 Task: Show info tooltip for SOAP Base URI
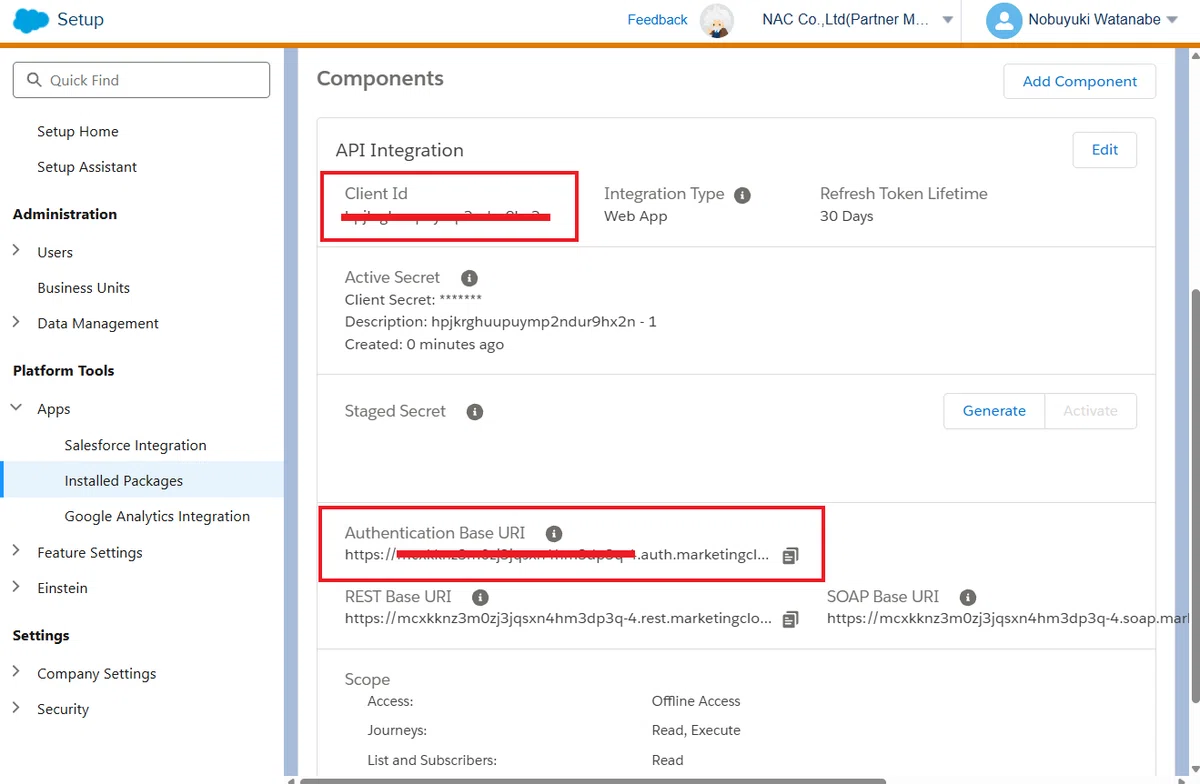tap(967, 598)
